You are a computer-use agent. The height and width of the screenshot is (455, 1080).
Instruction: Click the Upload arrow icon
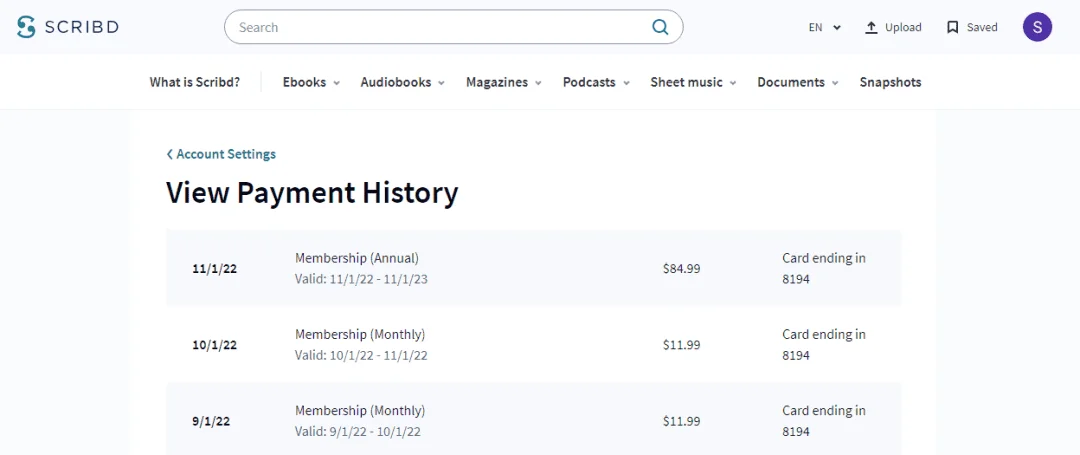871,28
